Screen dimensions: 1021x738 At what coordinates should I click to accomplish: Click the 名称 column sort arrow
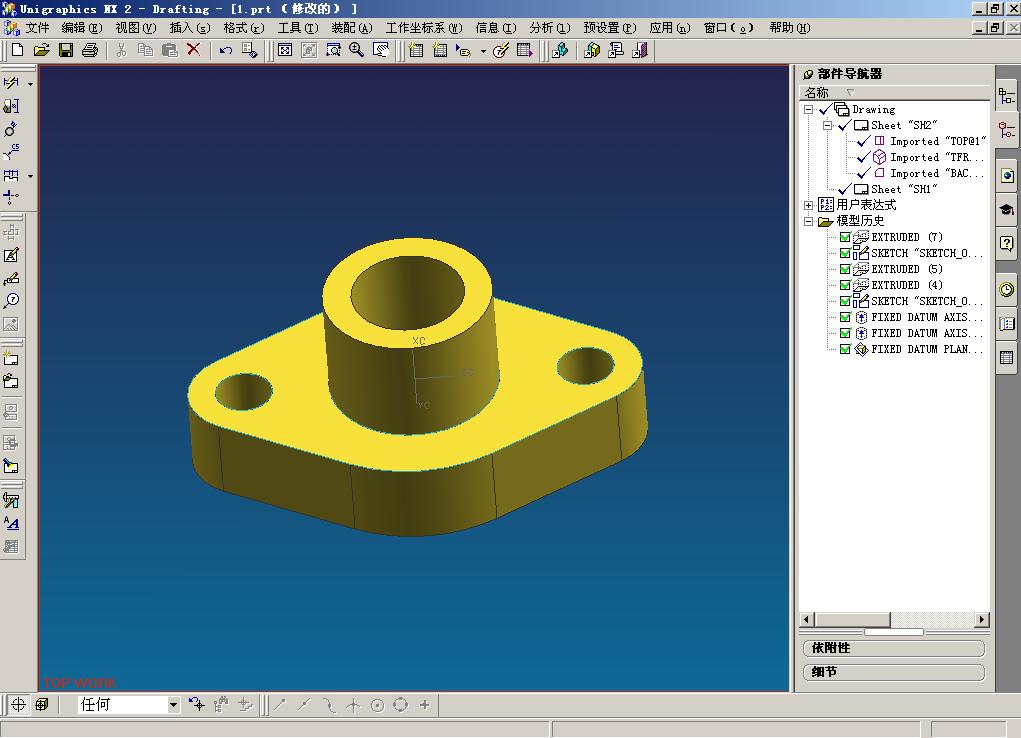point(850,92)
